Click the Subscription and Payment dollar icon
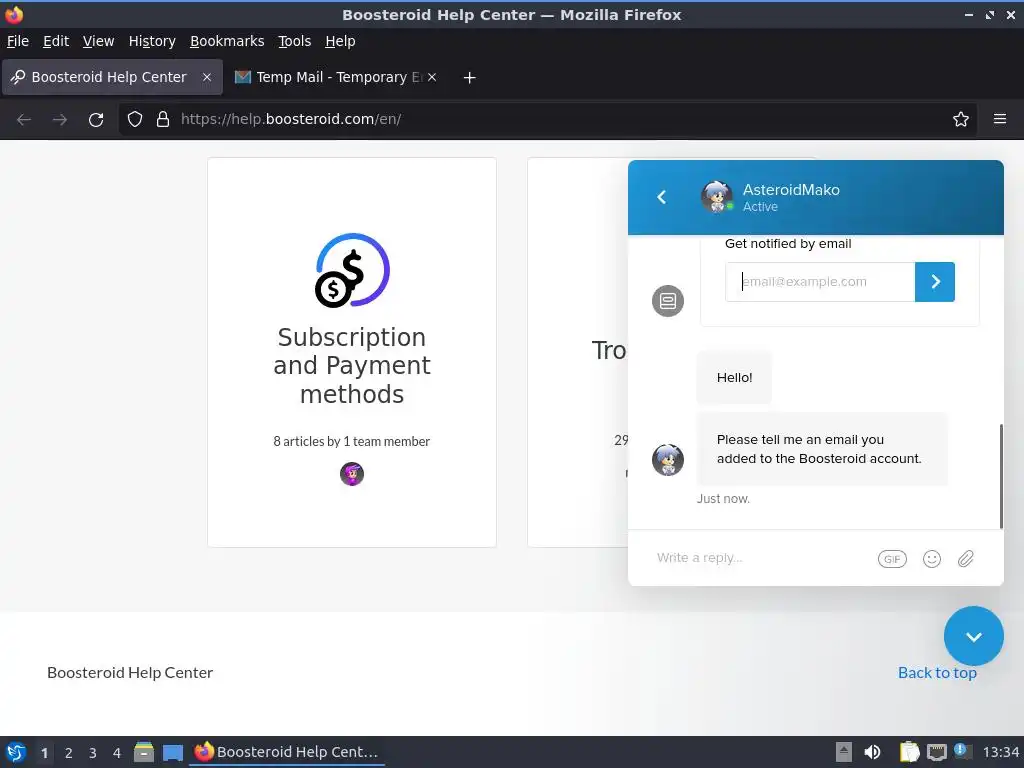This screenshot has width=1024, height=768. [x=353, y=270]
